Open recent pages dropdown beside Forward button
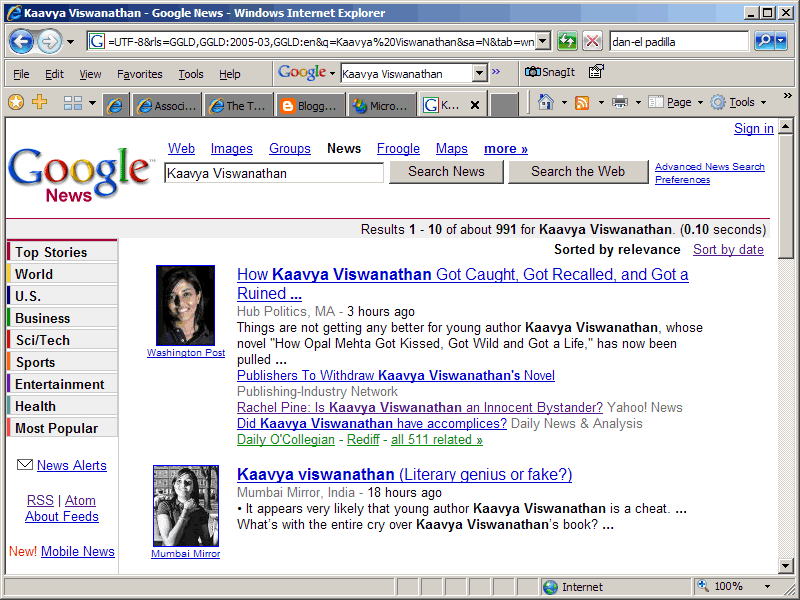 pos(70,42)
